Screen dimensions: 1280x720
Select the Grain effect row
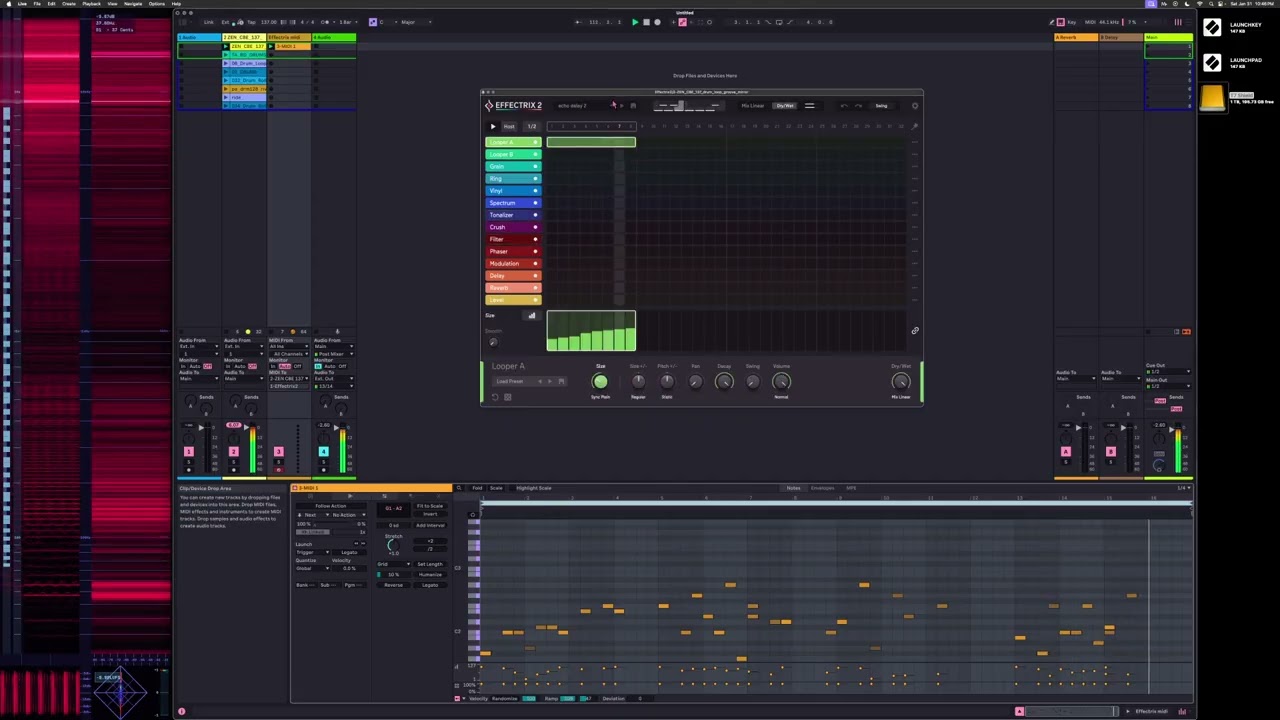(x=513, y=166)
